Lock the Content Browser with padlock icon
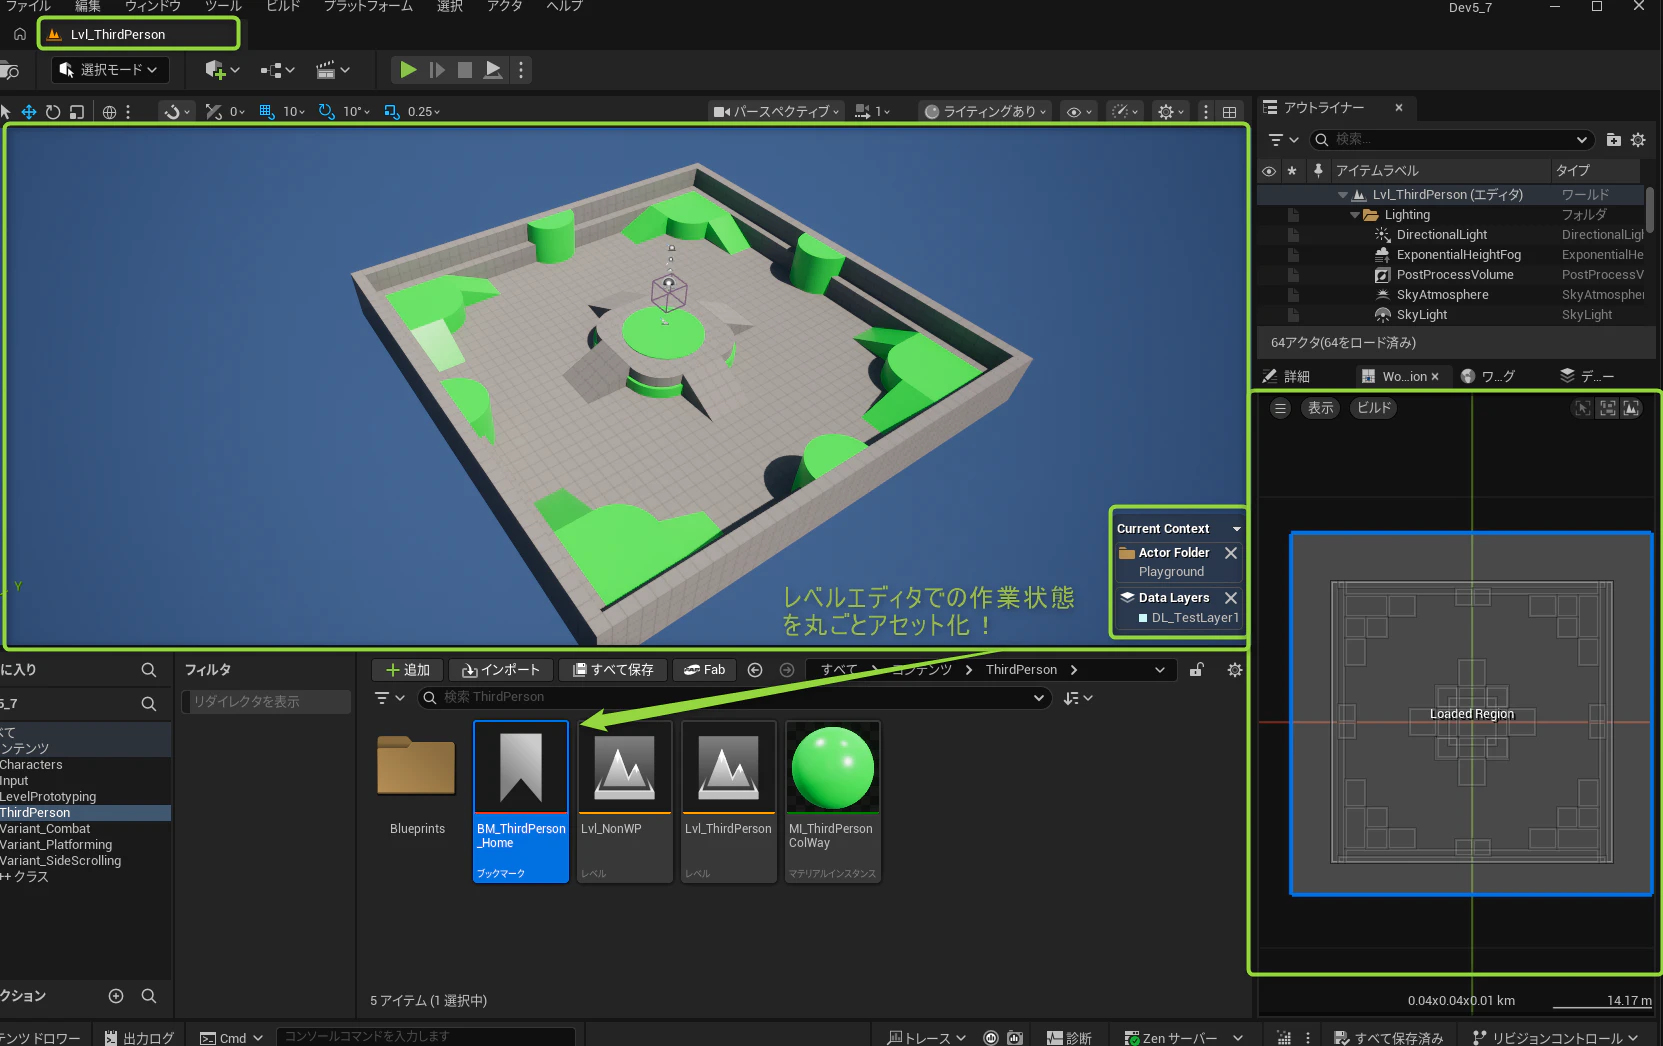This screenshot has height=1046, width=1663. point(1196,670)
